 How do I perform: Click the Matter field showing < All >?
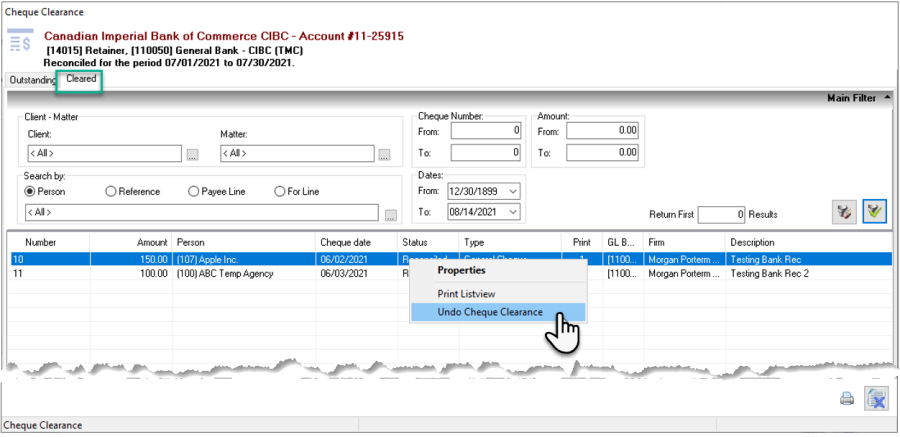pyautogui.click(x=297, y=153)
